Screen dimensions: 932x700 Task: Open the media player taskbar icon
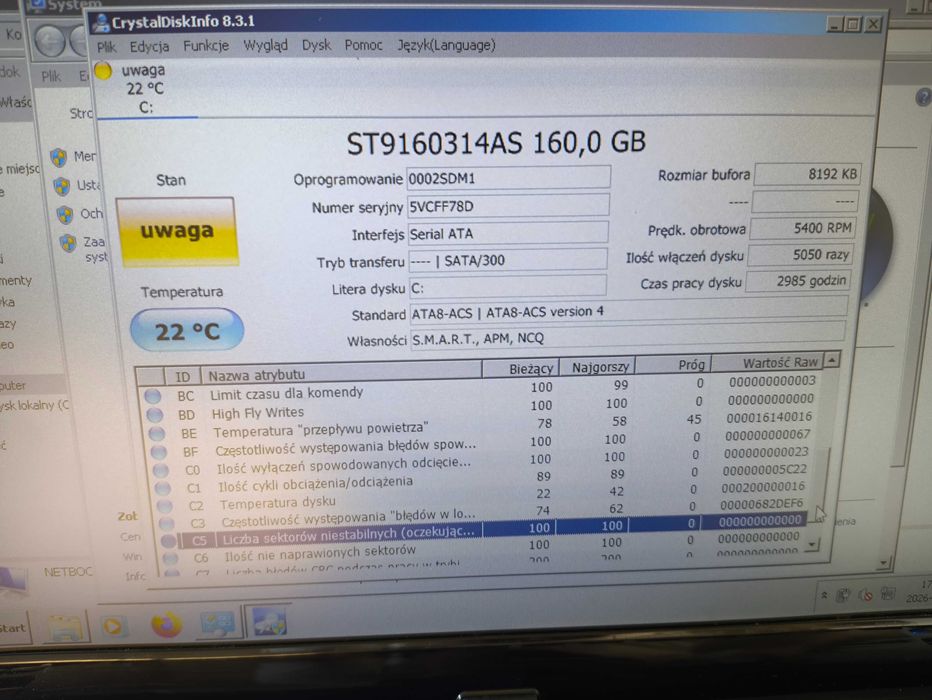112,626
